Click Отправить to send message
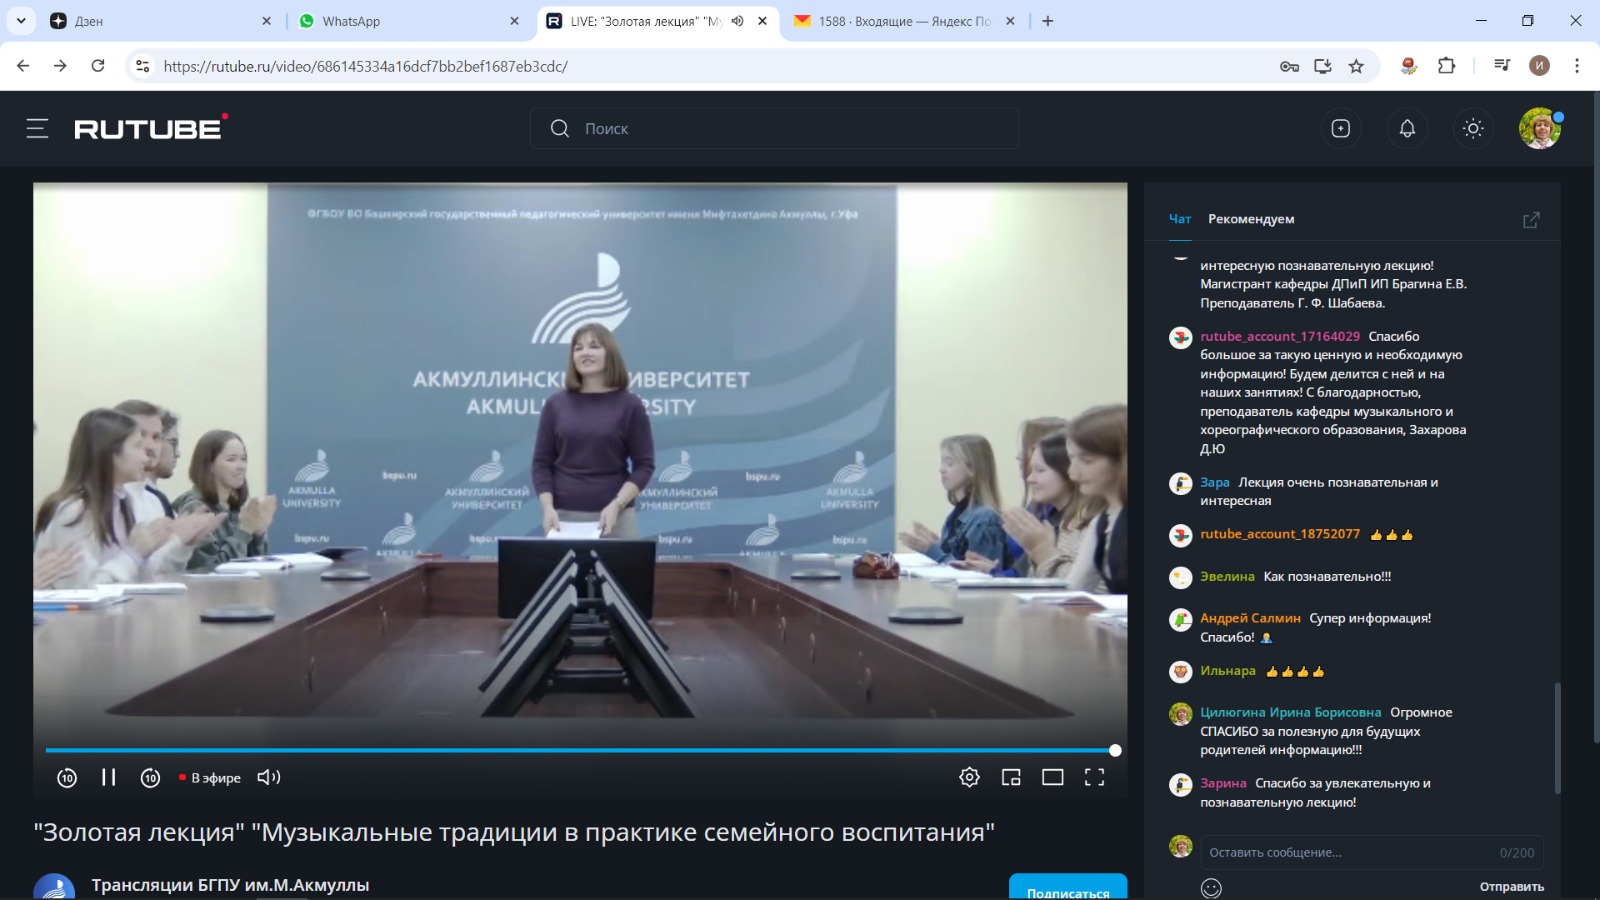This screenshot has height=900, width=1600. pos(1511,887)
